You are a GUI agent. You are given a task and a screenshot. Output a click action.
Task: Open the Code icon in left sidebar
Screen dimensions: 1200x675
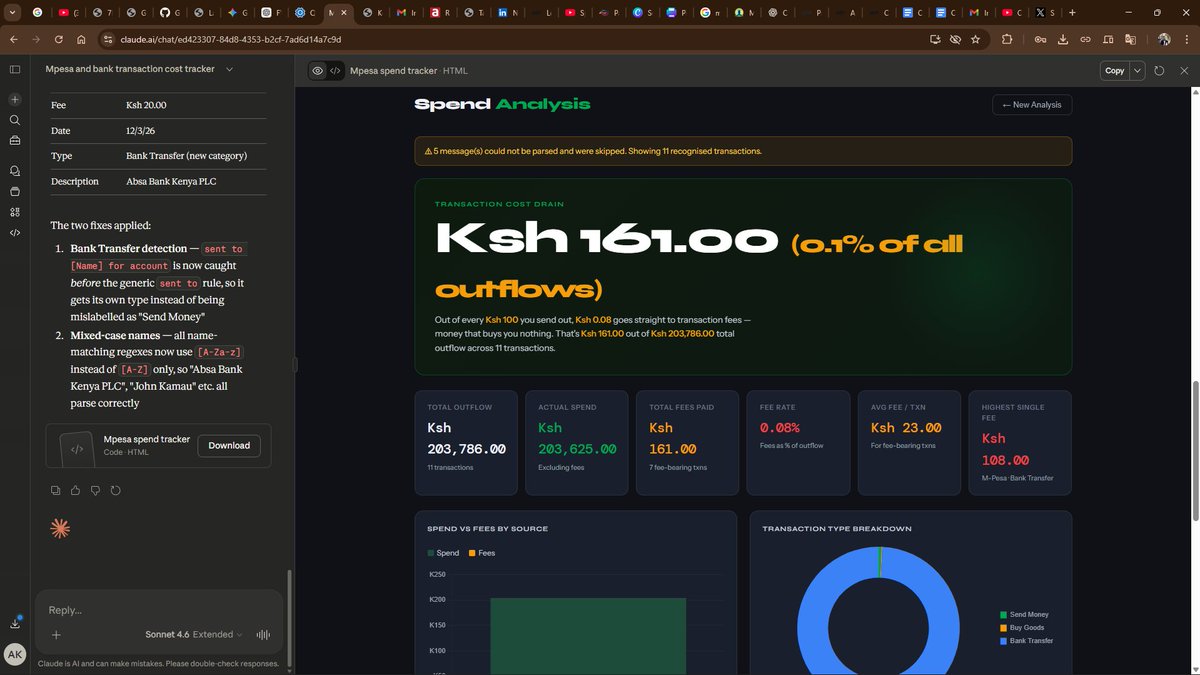click(x=15, y=232)
